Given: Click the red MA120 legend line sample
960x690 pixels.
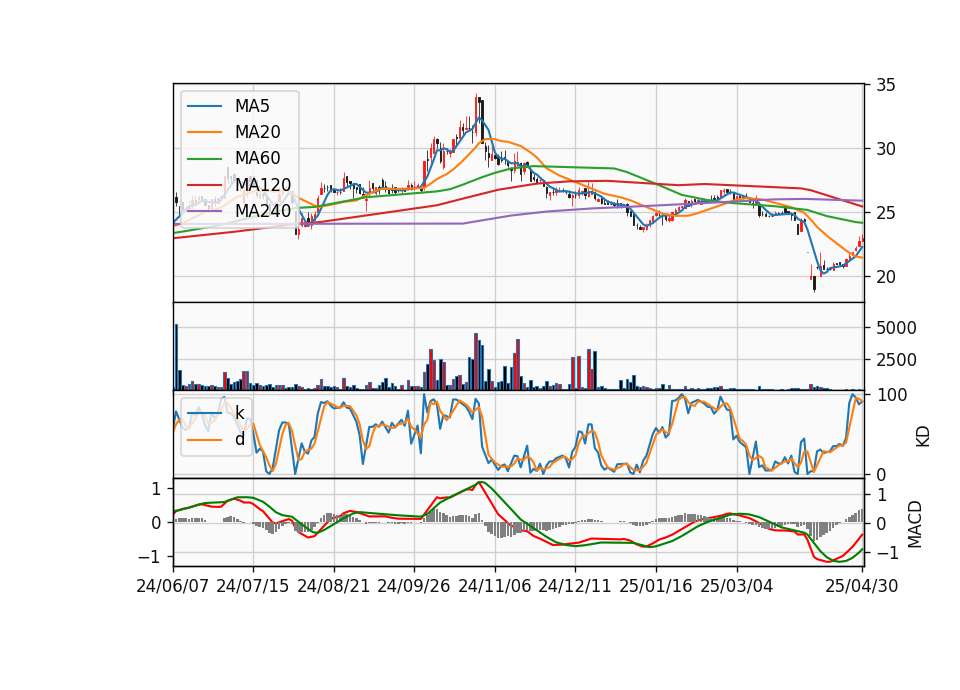Looking at the screenshot, I should tap(204, 184).
